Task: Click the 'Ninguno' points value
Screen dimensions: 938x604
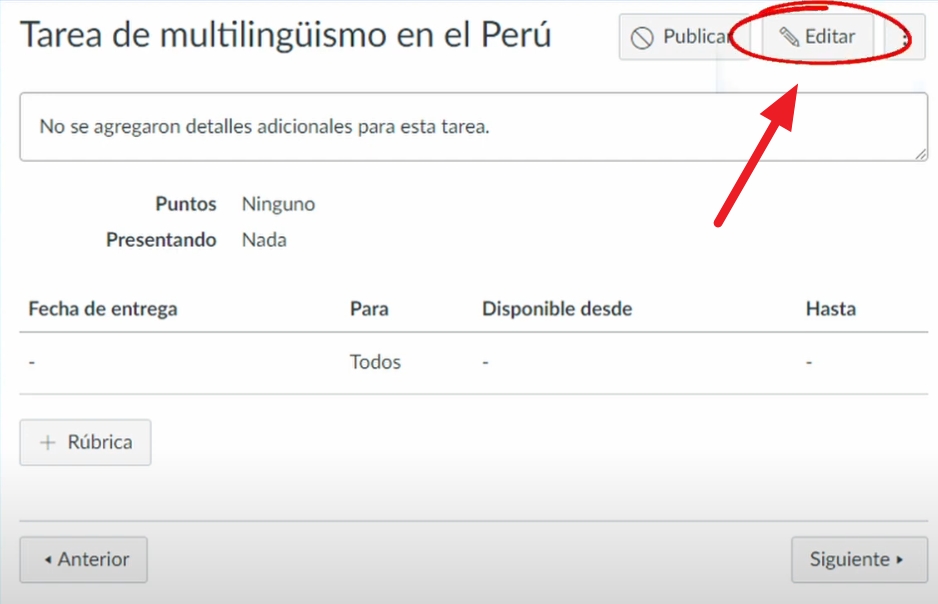Action: 278,204
